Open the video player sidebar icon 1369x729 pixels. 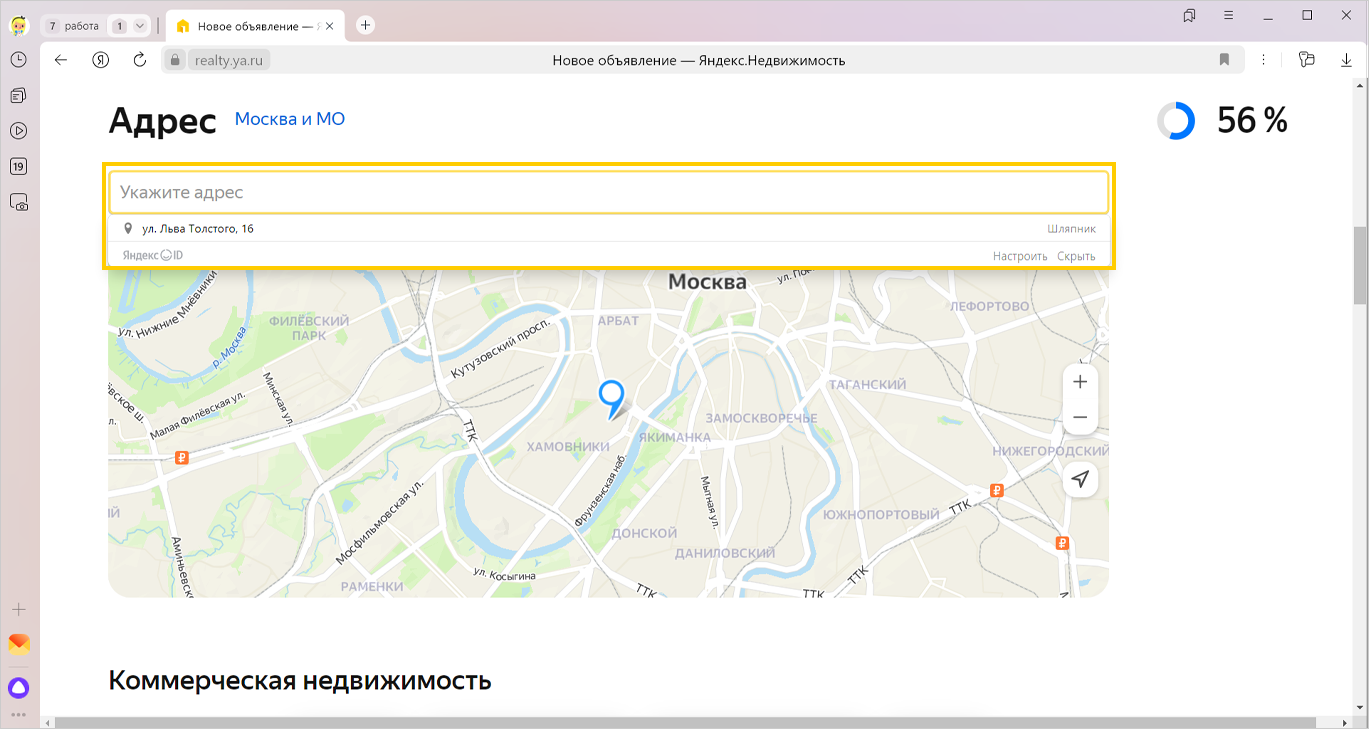(x=19, y=131)
